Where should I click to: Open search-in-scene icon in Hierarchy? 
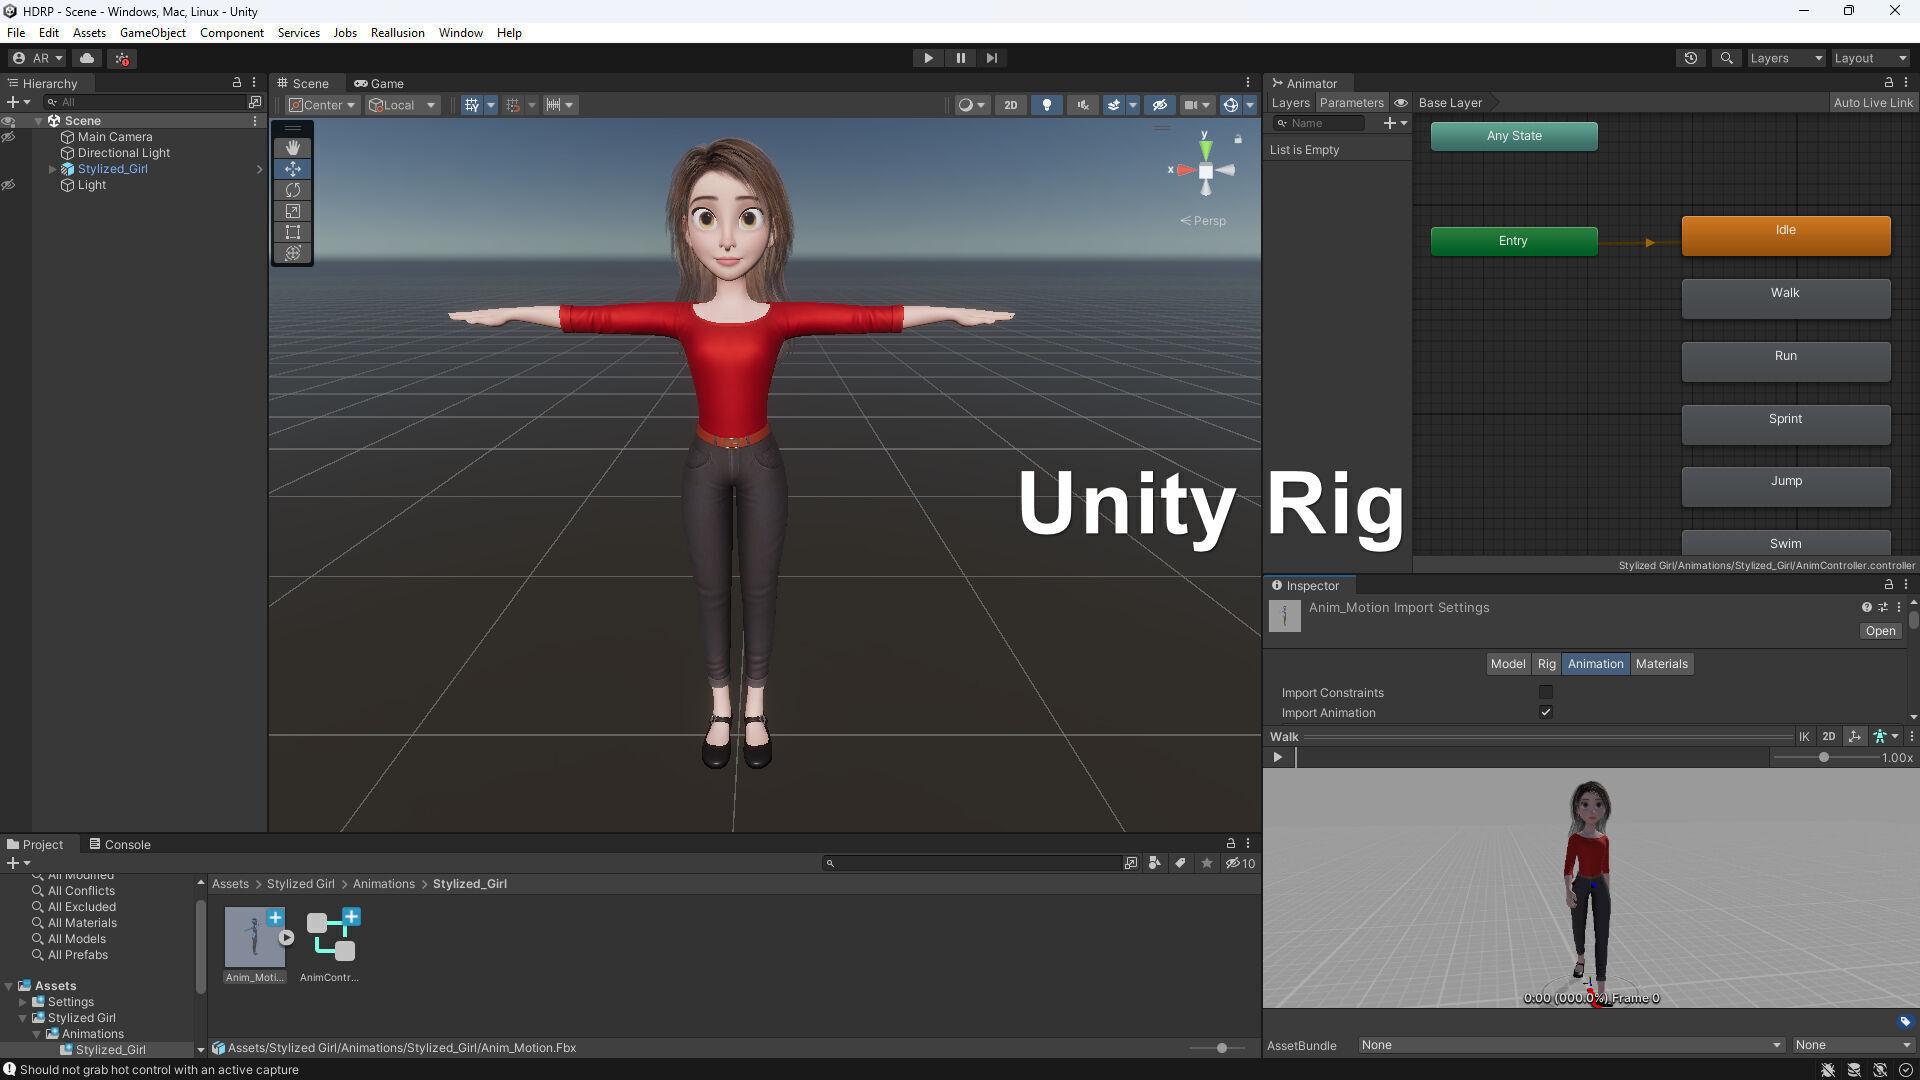point(255,102)
